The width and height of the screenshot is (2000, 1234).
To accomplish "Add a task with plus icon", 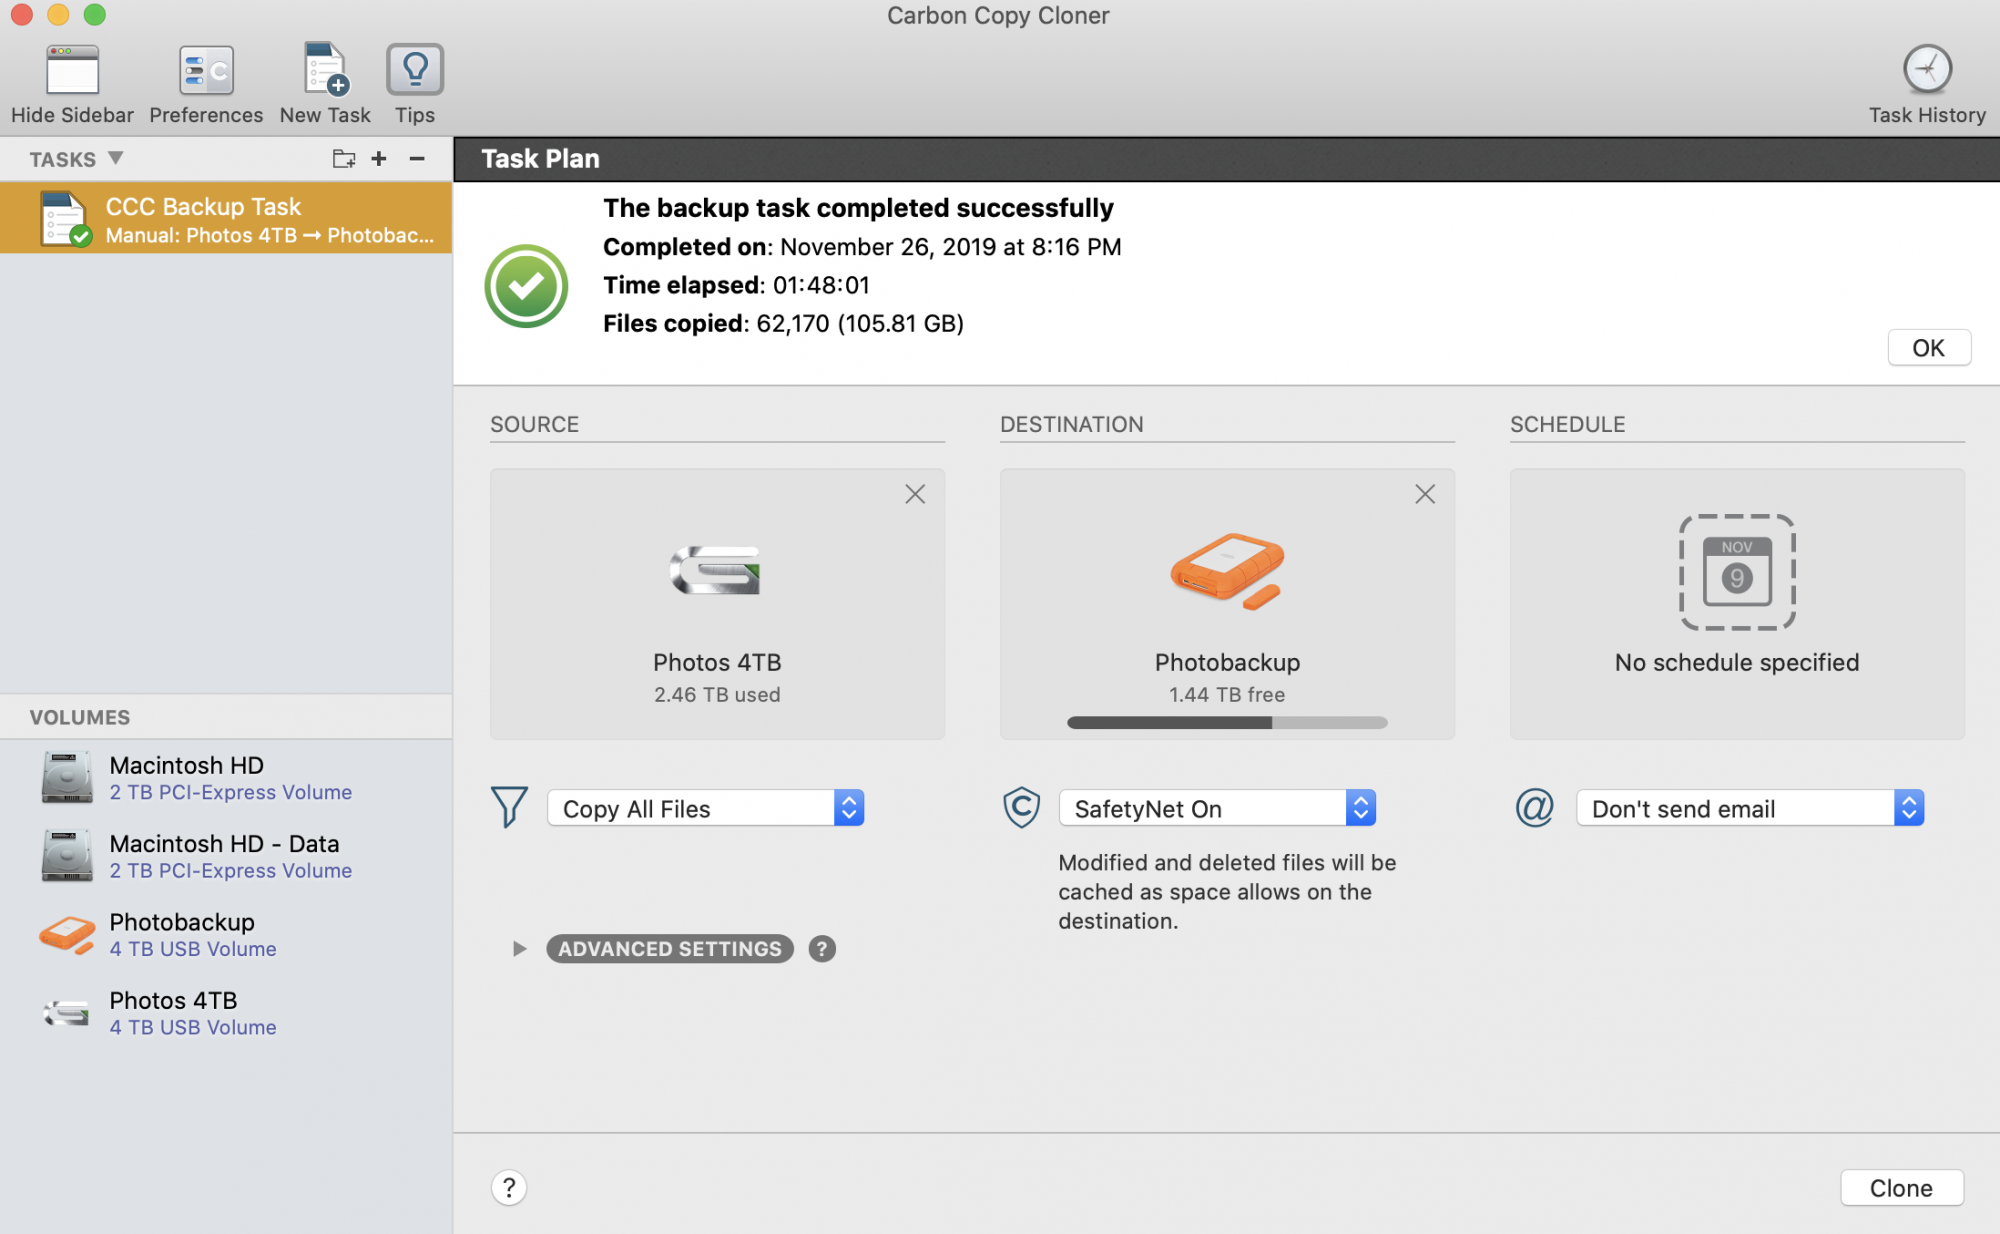I will [x=379, y=158].
